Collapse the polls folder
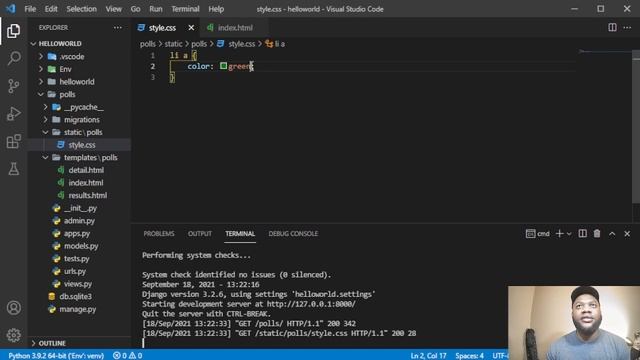 pos(41,94)
